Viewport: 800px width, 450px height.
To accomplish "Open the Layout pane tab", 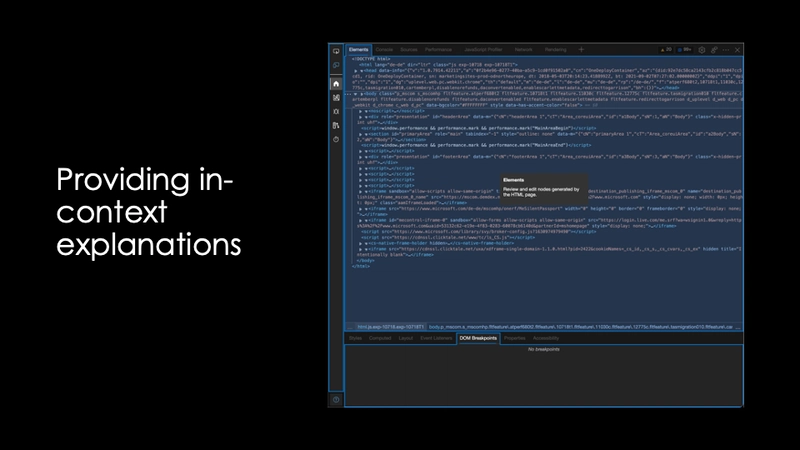I will tap(406, 338).
